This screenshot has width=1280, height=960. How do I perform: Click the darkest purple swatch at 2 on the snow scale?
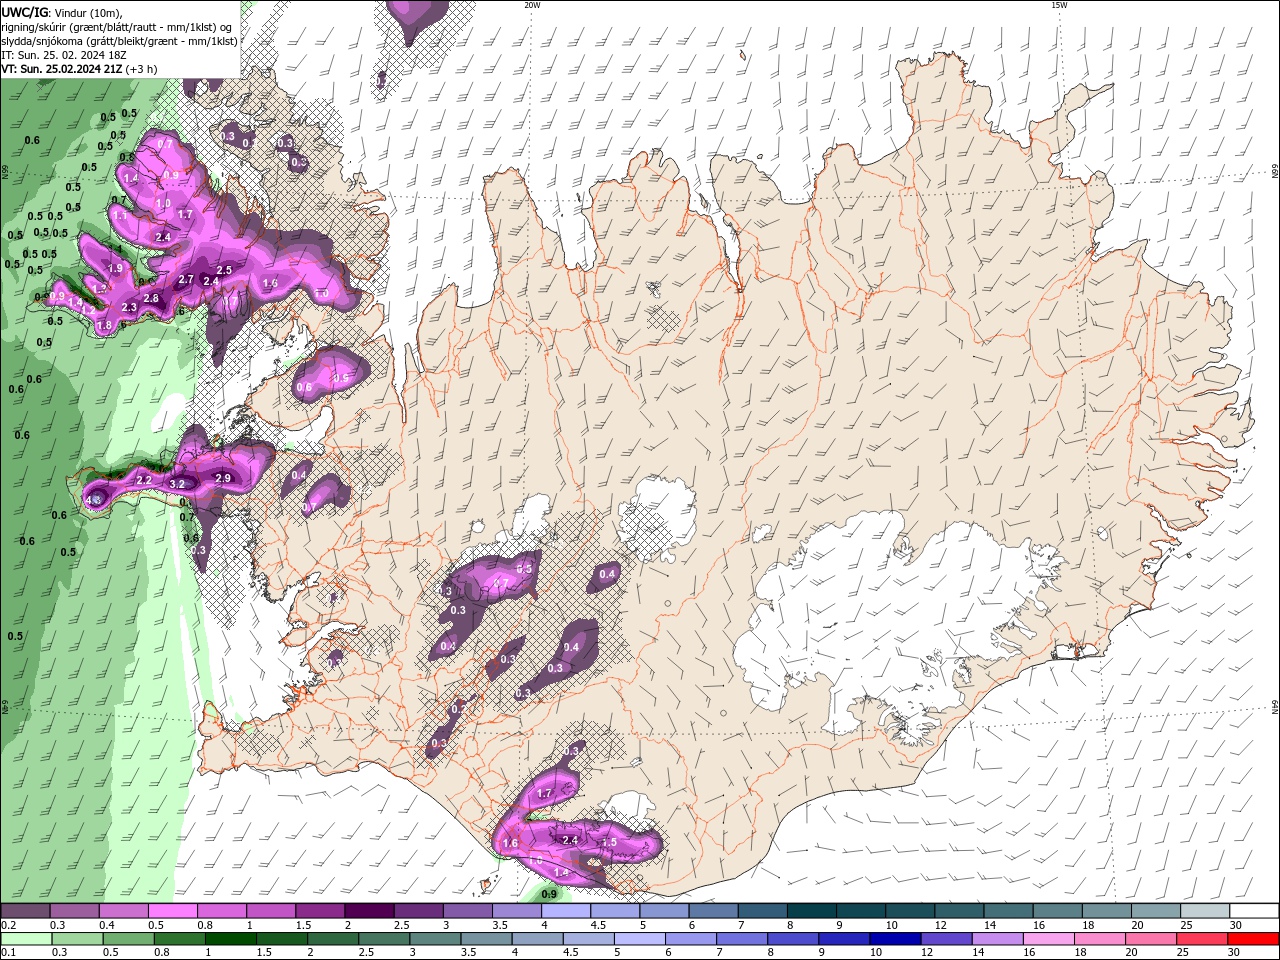pyautogui.click(x=368, y=911)
